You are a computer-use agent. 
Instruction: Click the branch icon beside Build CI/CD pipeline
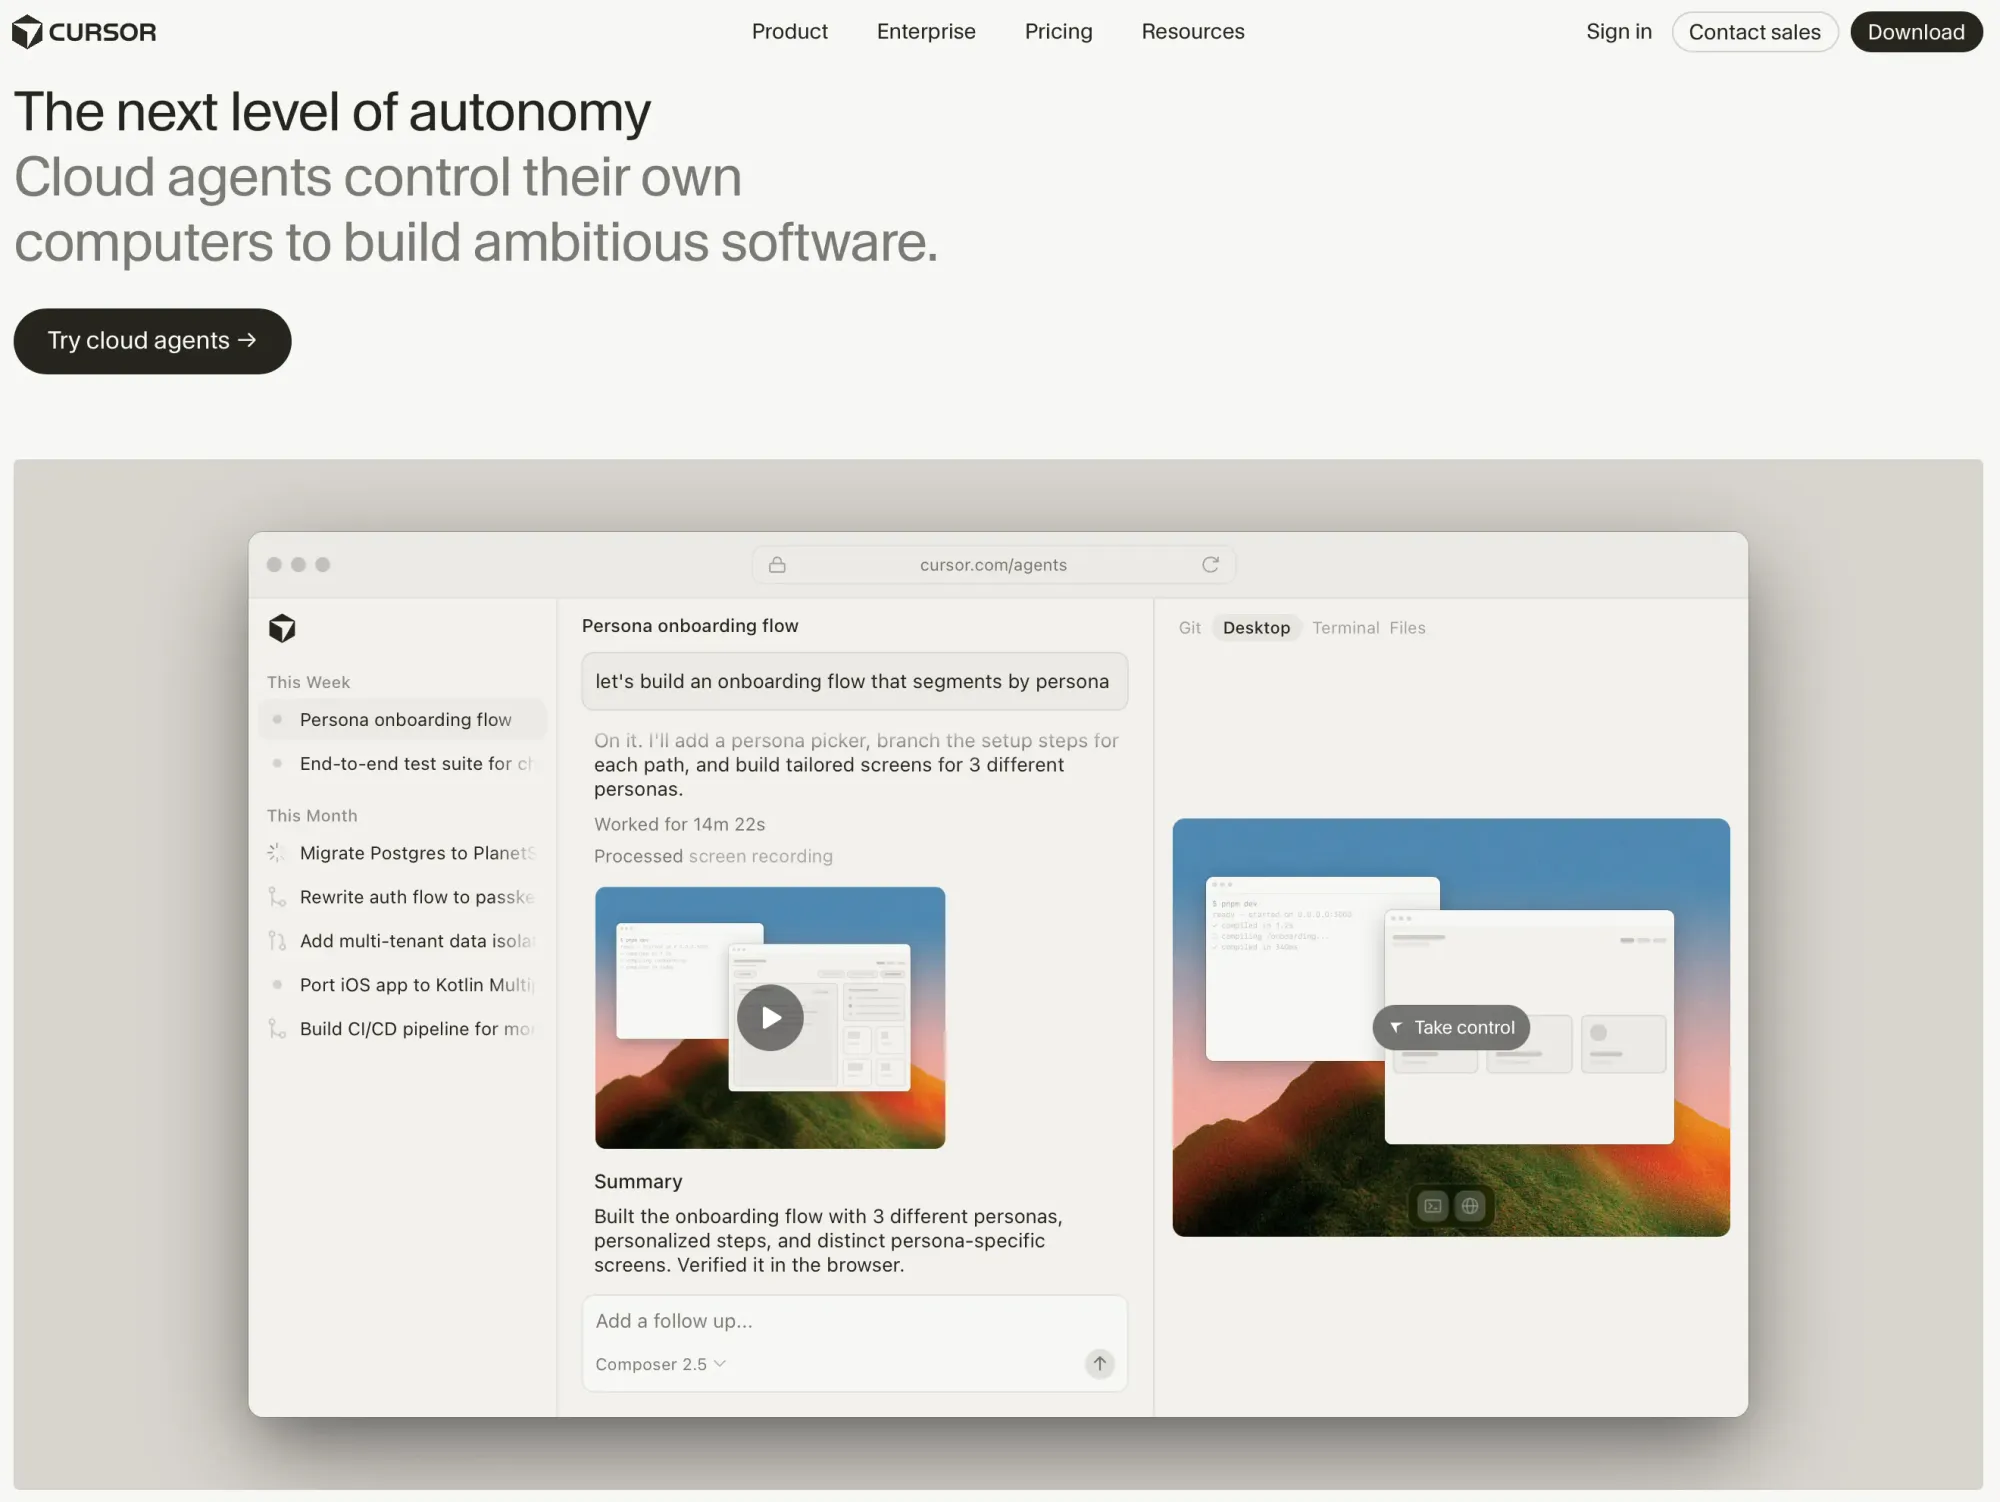[x=276, y=1029]
